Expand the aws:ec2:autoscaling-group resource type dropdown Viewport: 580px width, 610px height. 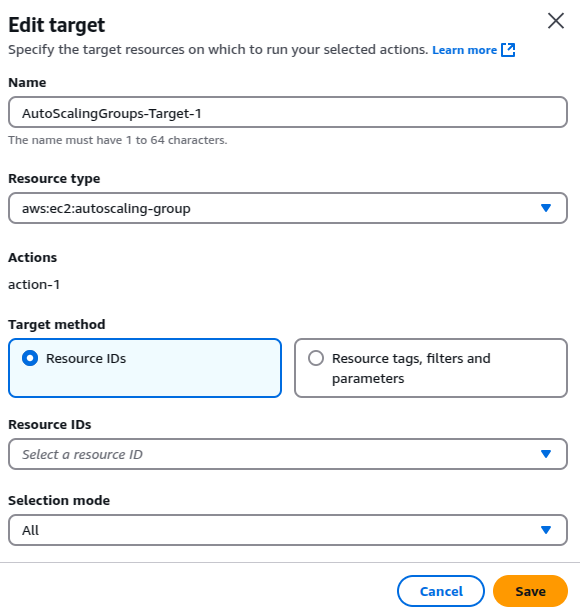click(288, 208)
